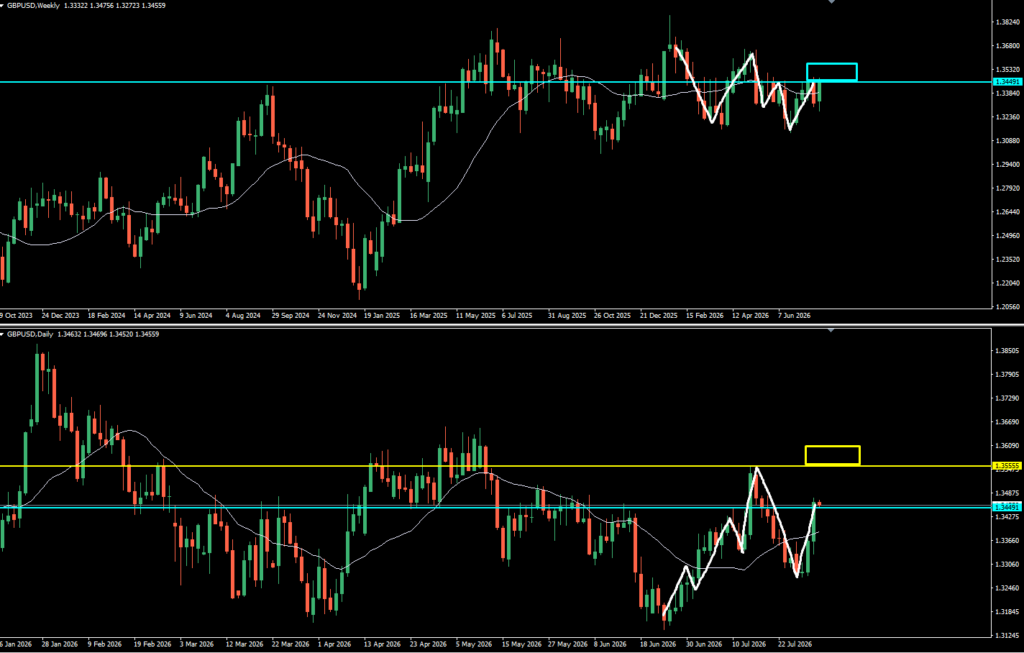
Task: Click the GBPUSD,Weekly chart title text
Action: [x=33, y=5]
